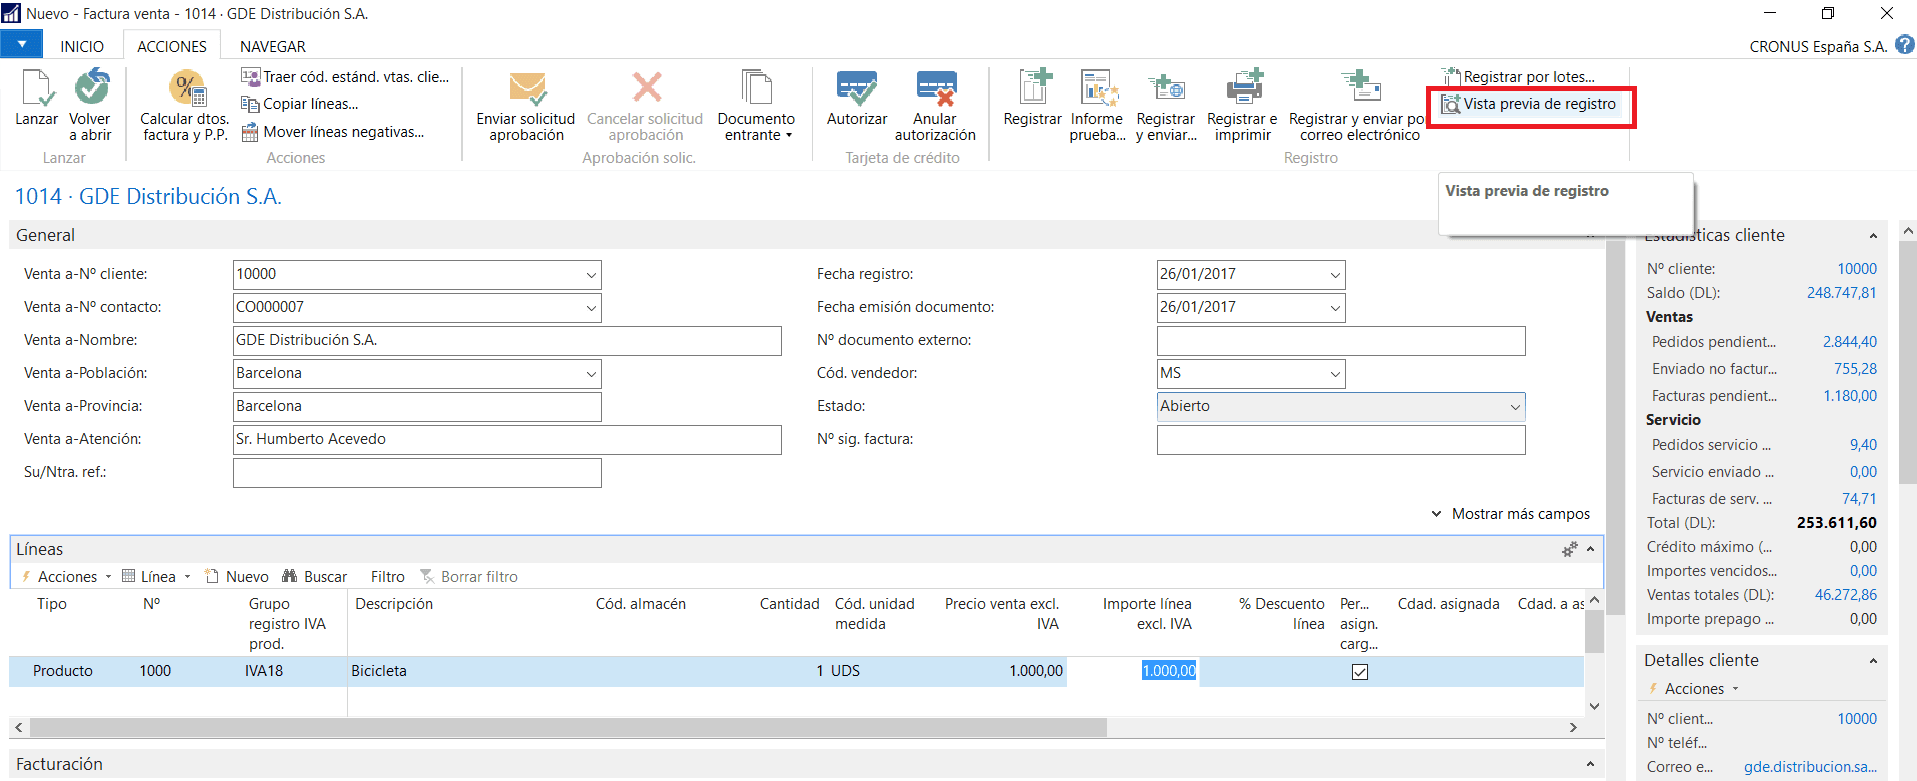Open Estado dropdown showing Abierto
Screen dimensions: 1917x781
pos(1515,407)
